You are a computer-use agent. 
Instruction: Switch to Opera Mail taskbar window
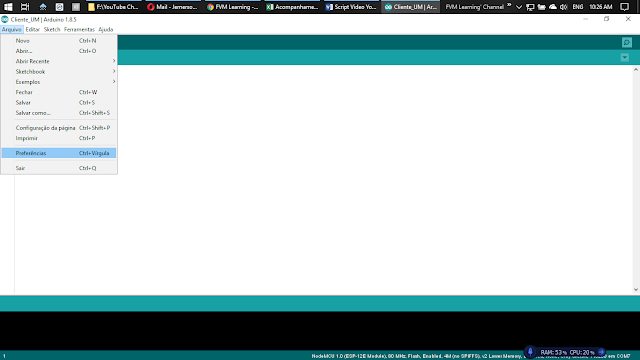point(173,7)
